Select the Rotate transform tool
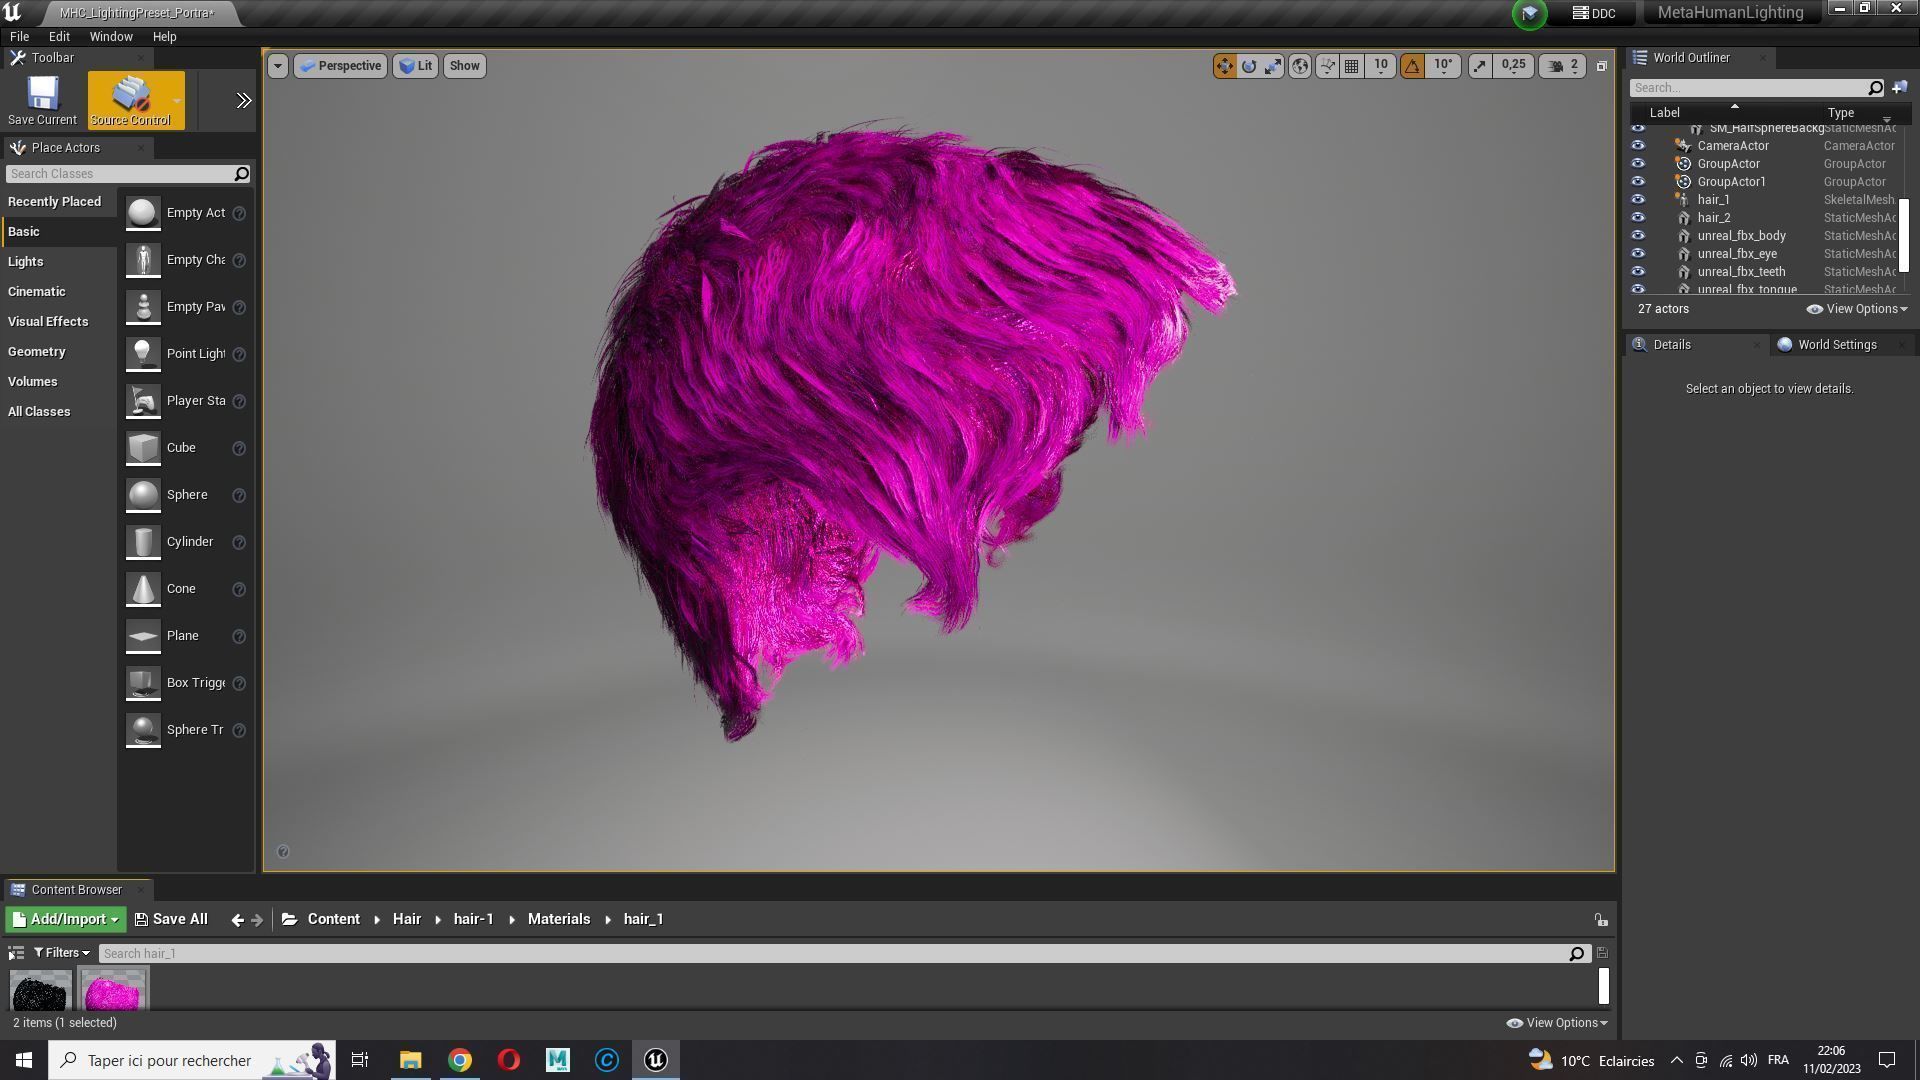The width and height of the screenshot is (1920, 1080). coord(1249,66)
